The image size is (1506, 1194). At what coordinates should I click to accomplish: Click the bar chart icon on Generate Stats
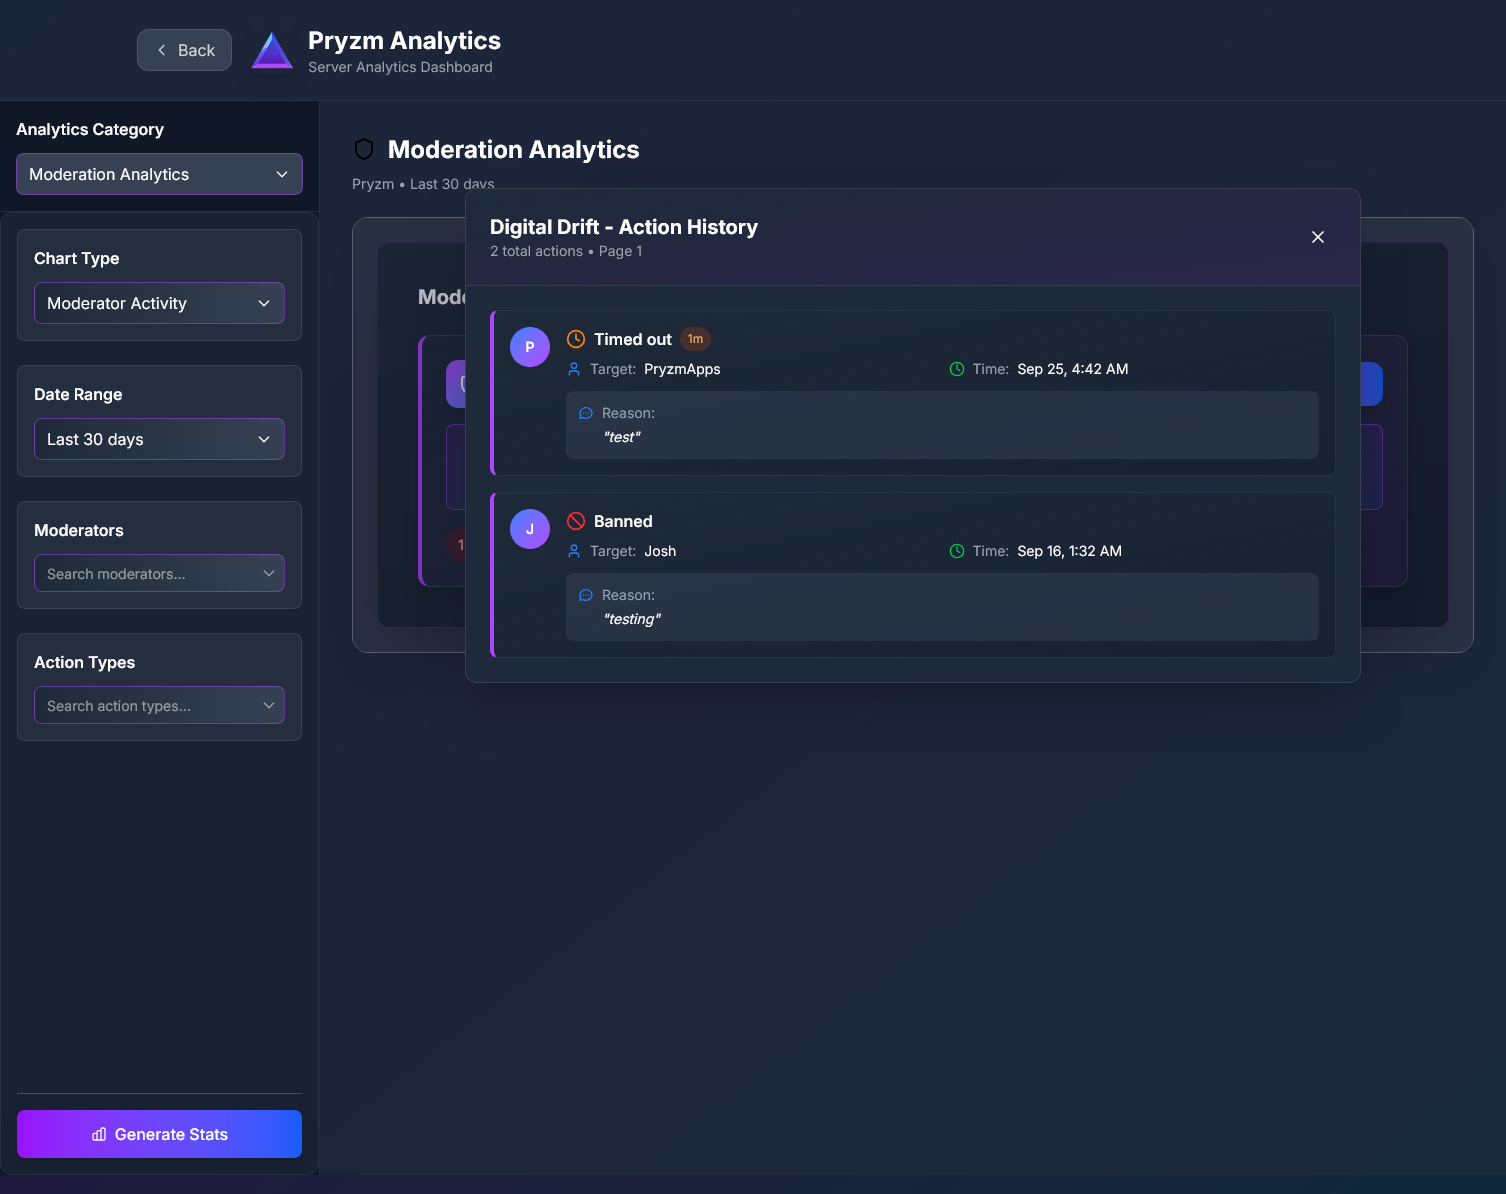point(98,1134)
